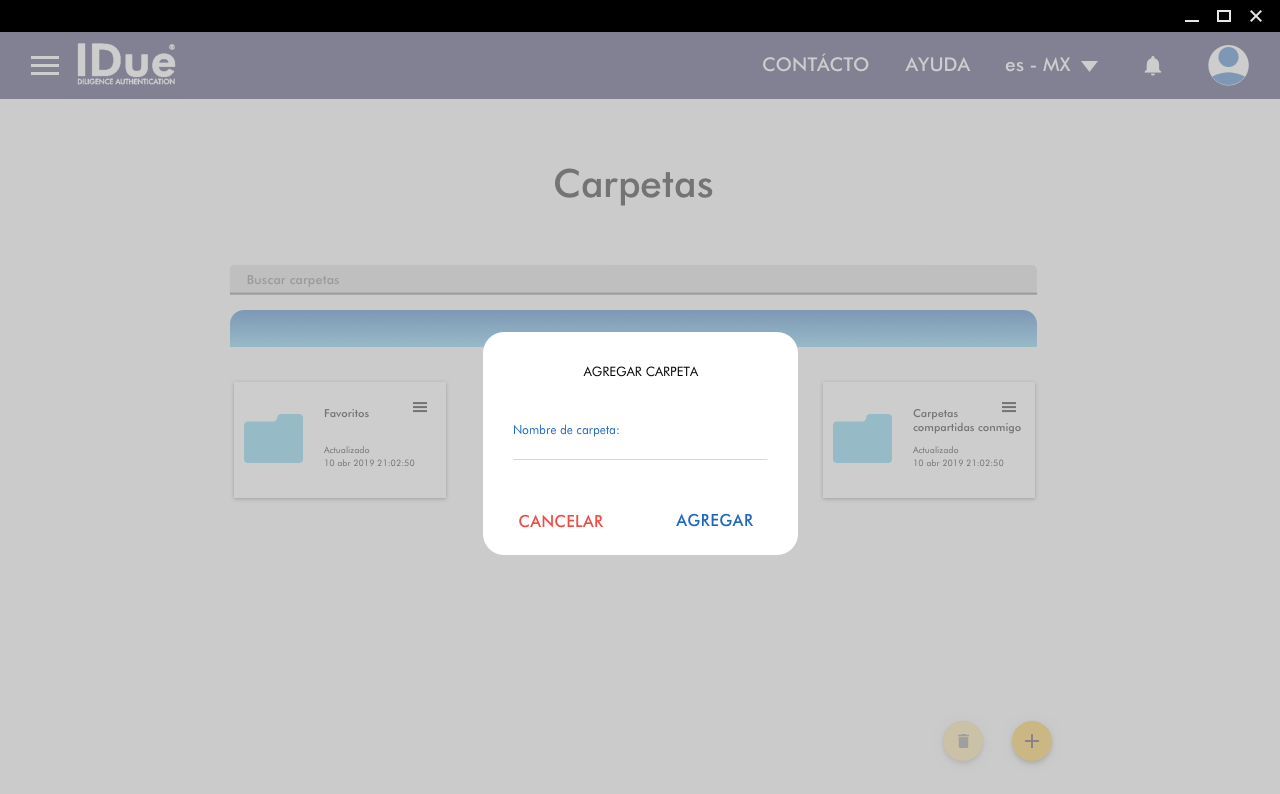Open the CONTÁCTO page
Viewport: 1280px width, 794px height.
click(815, 65)
